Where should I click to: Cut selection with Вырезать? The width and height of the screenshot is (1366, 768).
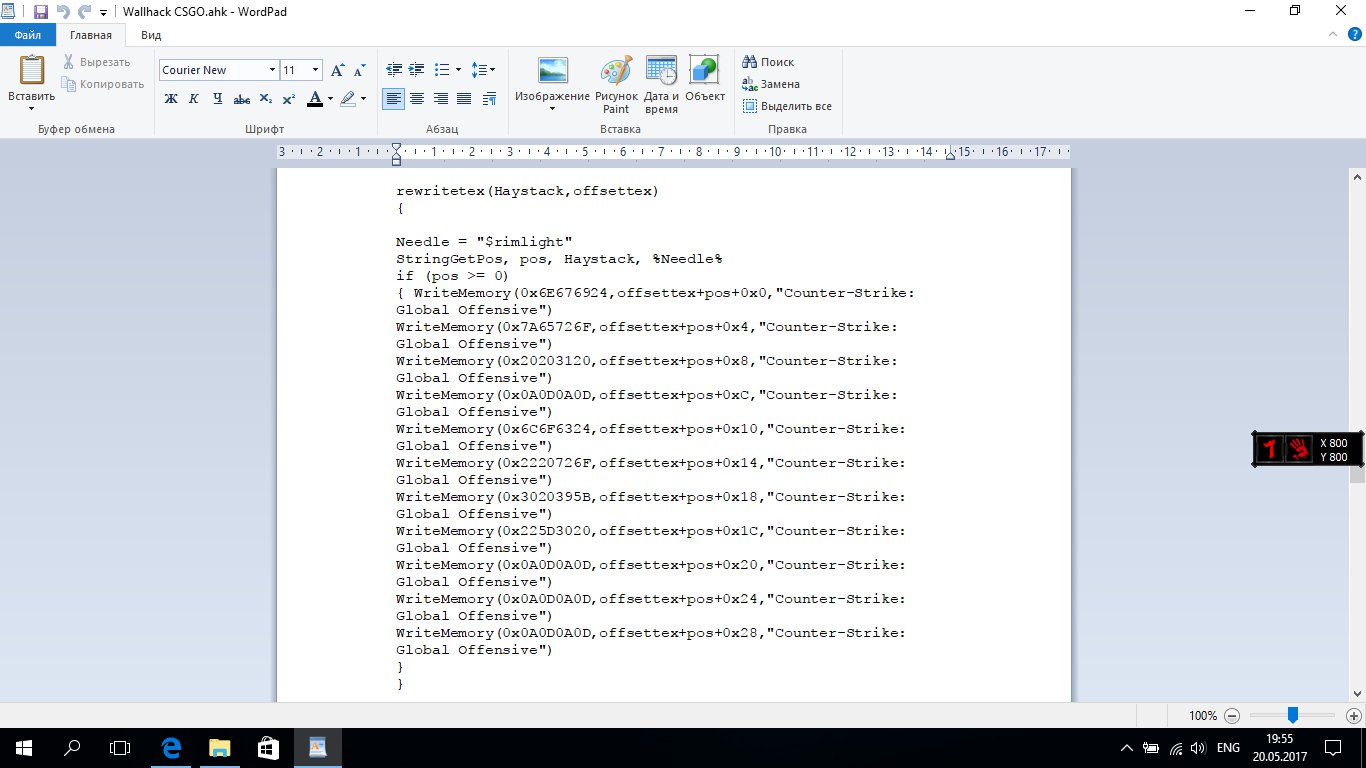coord(96,62)
